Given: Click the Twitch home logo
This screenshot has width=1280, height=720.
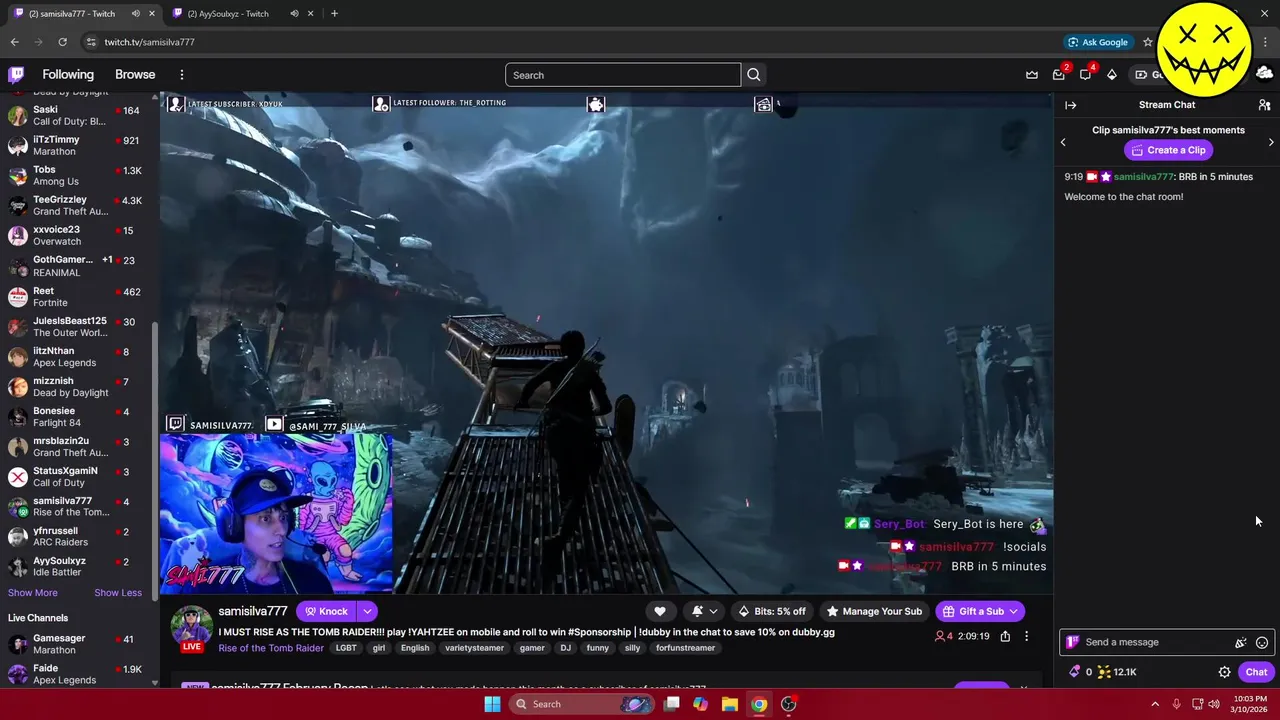Looking at the screenshot, I should pos(16,74).
